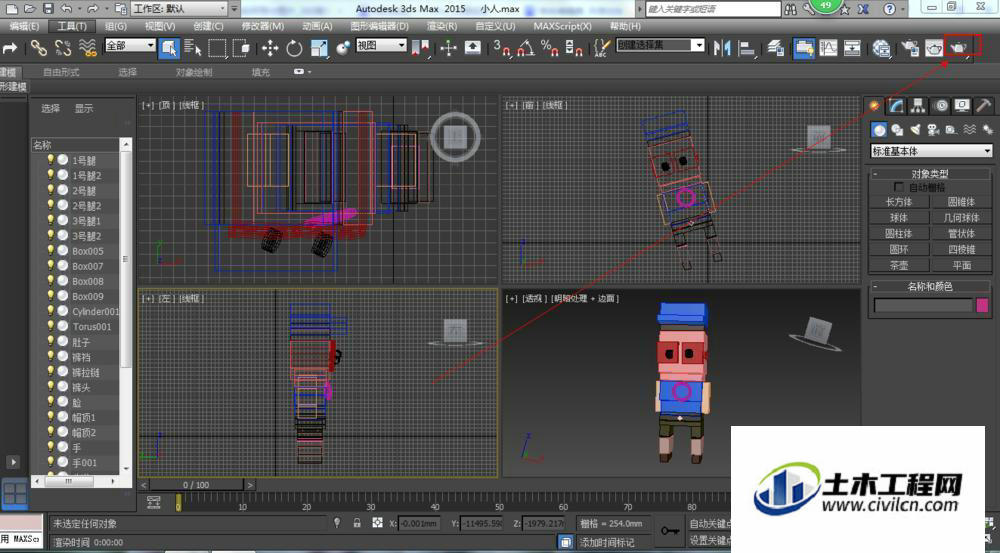1000x553 pixels.
Task: Switch to the Utilities hammer tab
Action: click(983, 106)
